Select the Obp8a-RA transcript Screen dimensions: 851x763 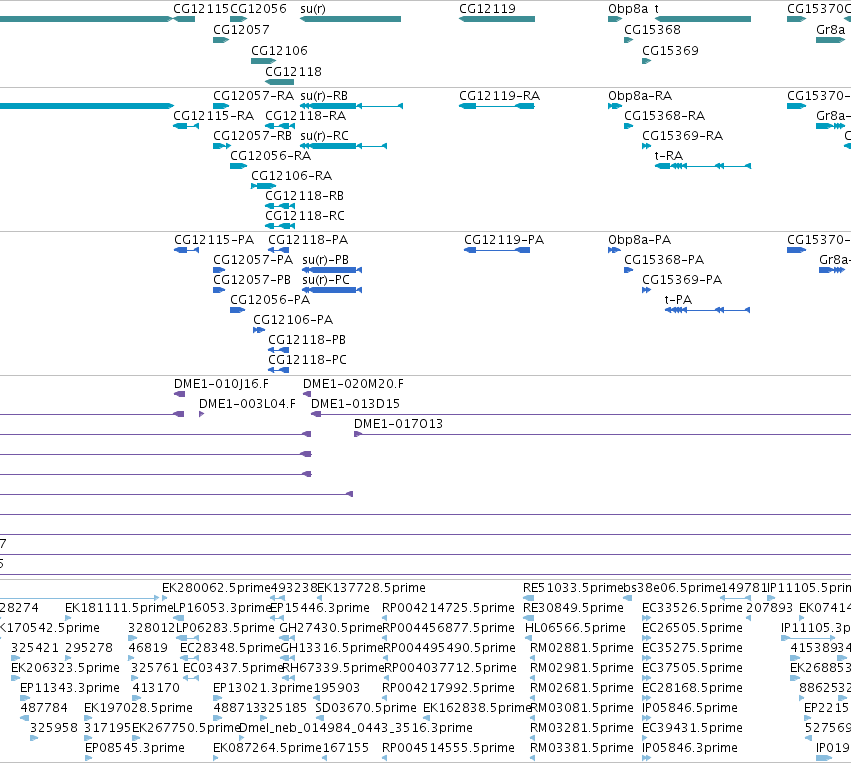(615, 106)
